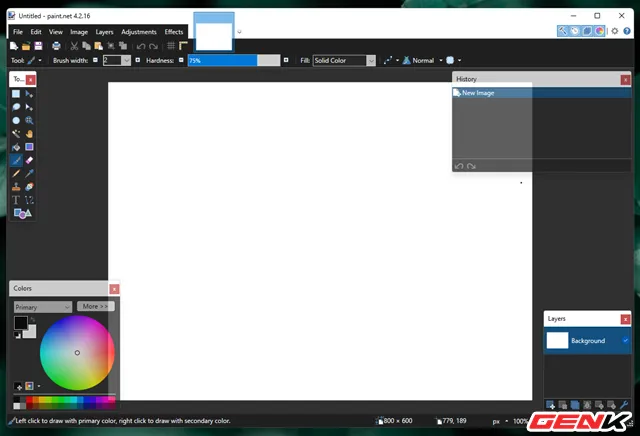Choose the Paint Bucket tool

[x=16, y=147]
